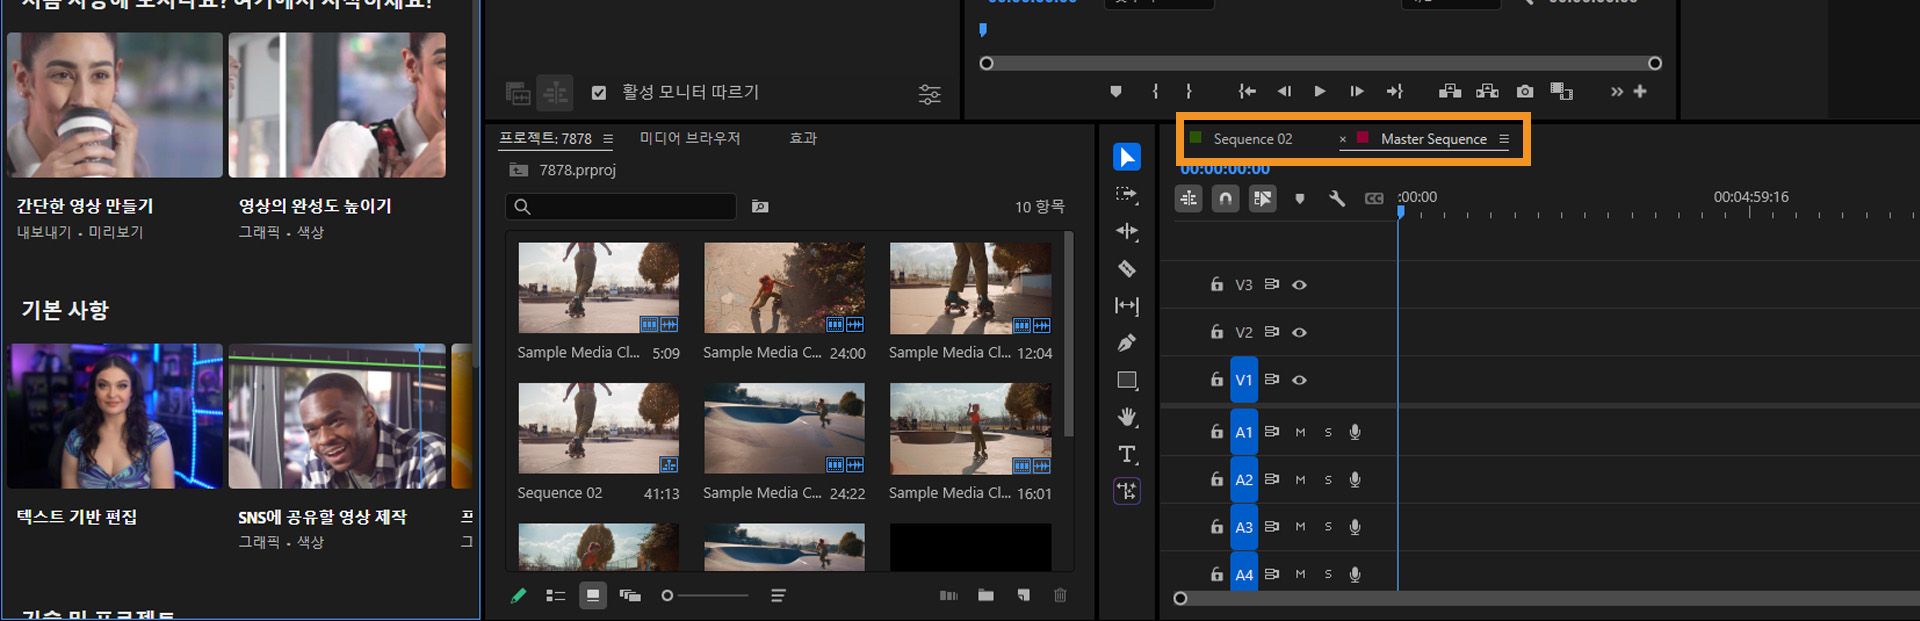Select the Hand tool
Screen dimensions: 1920x621
coord(1127,417)
